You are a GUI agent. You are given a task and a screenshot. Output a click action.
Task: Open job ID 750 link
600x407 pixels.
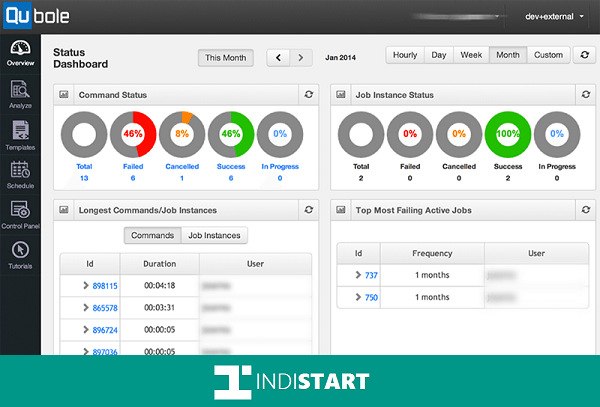(x=371, y=297)
